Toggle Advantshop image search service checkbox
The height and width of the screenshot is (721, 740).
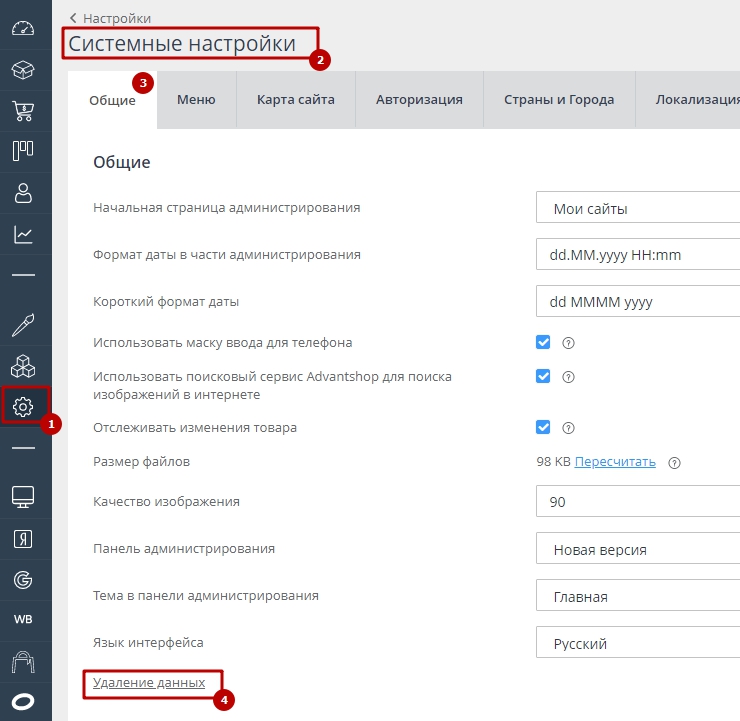point(543,377)
